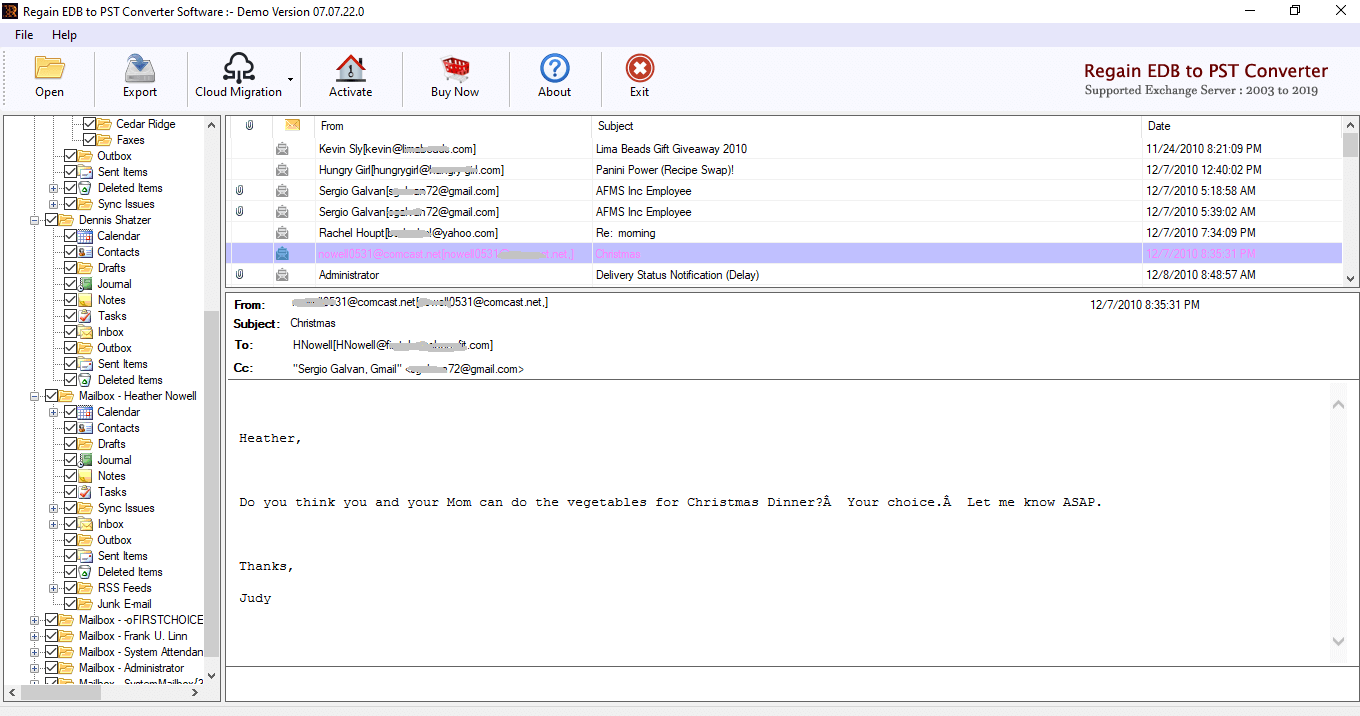Click Deleted Items icon under Heather Nowell
Image resolution: width=1360 pixels, height=716 pixels.
coord(86,572)
